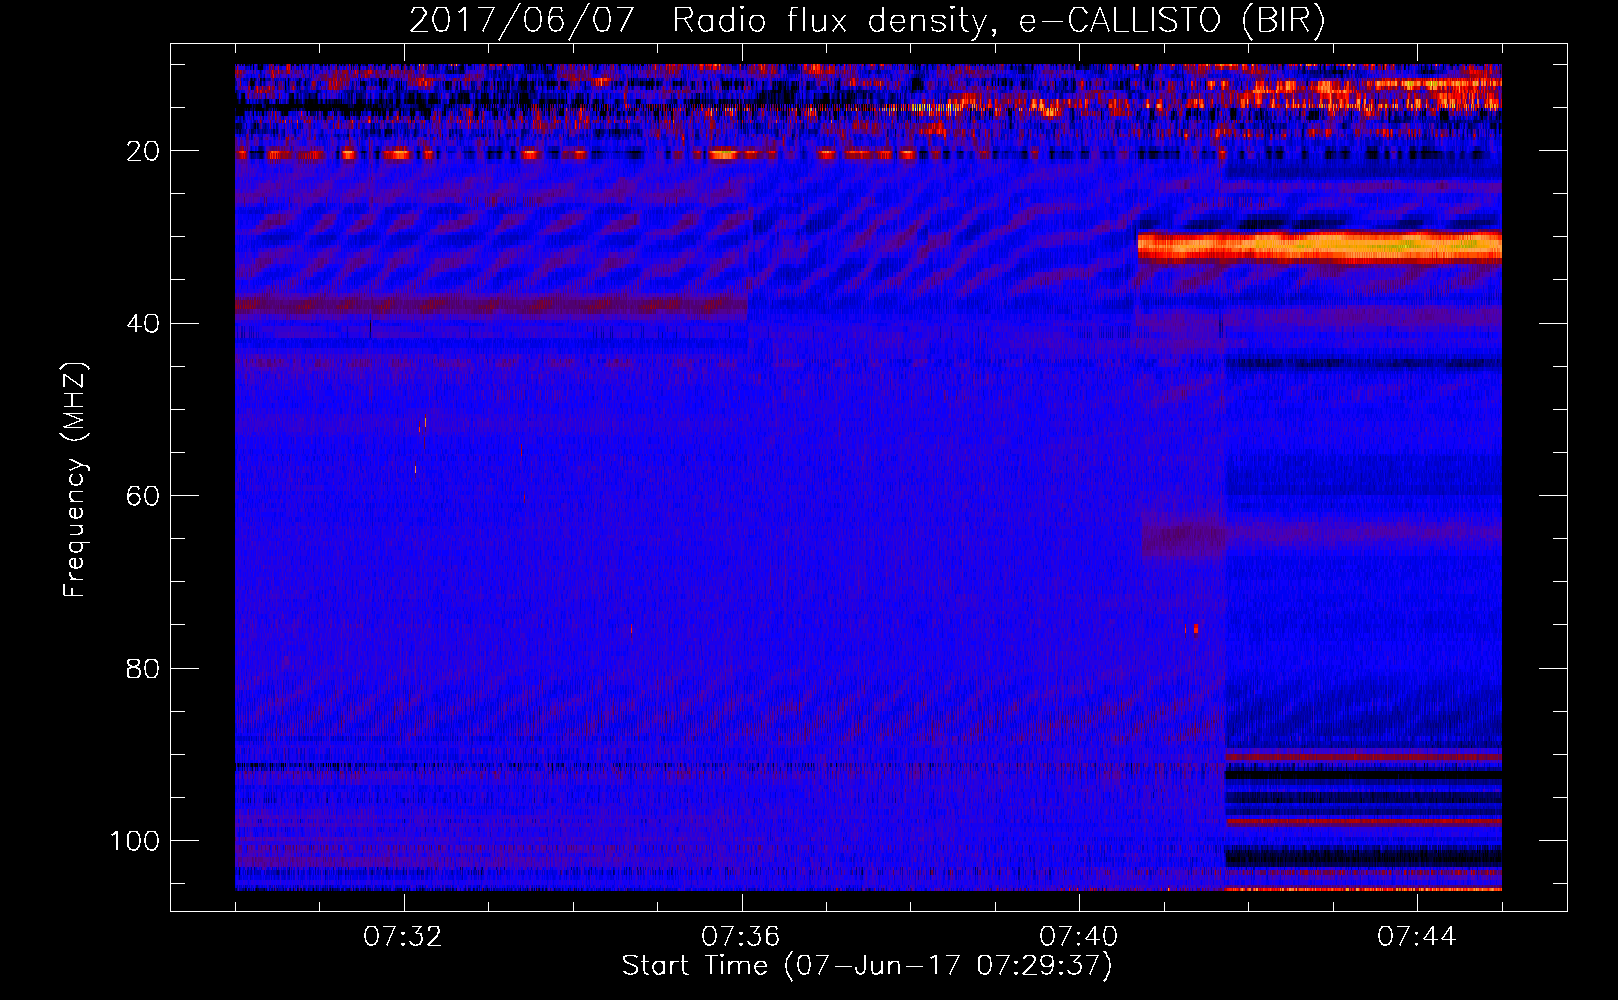The width and height of the screenshot is (1618, 1000).
Task: Click the 'Start Time (07-Jun-17 07:29:37)' label
Action: (x=867, y=965)
